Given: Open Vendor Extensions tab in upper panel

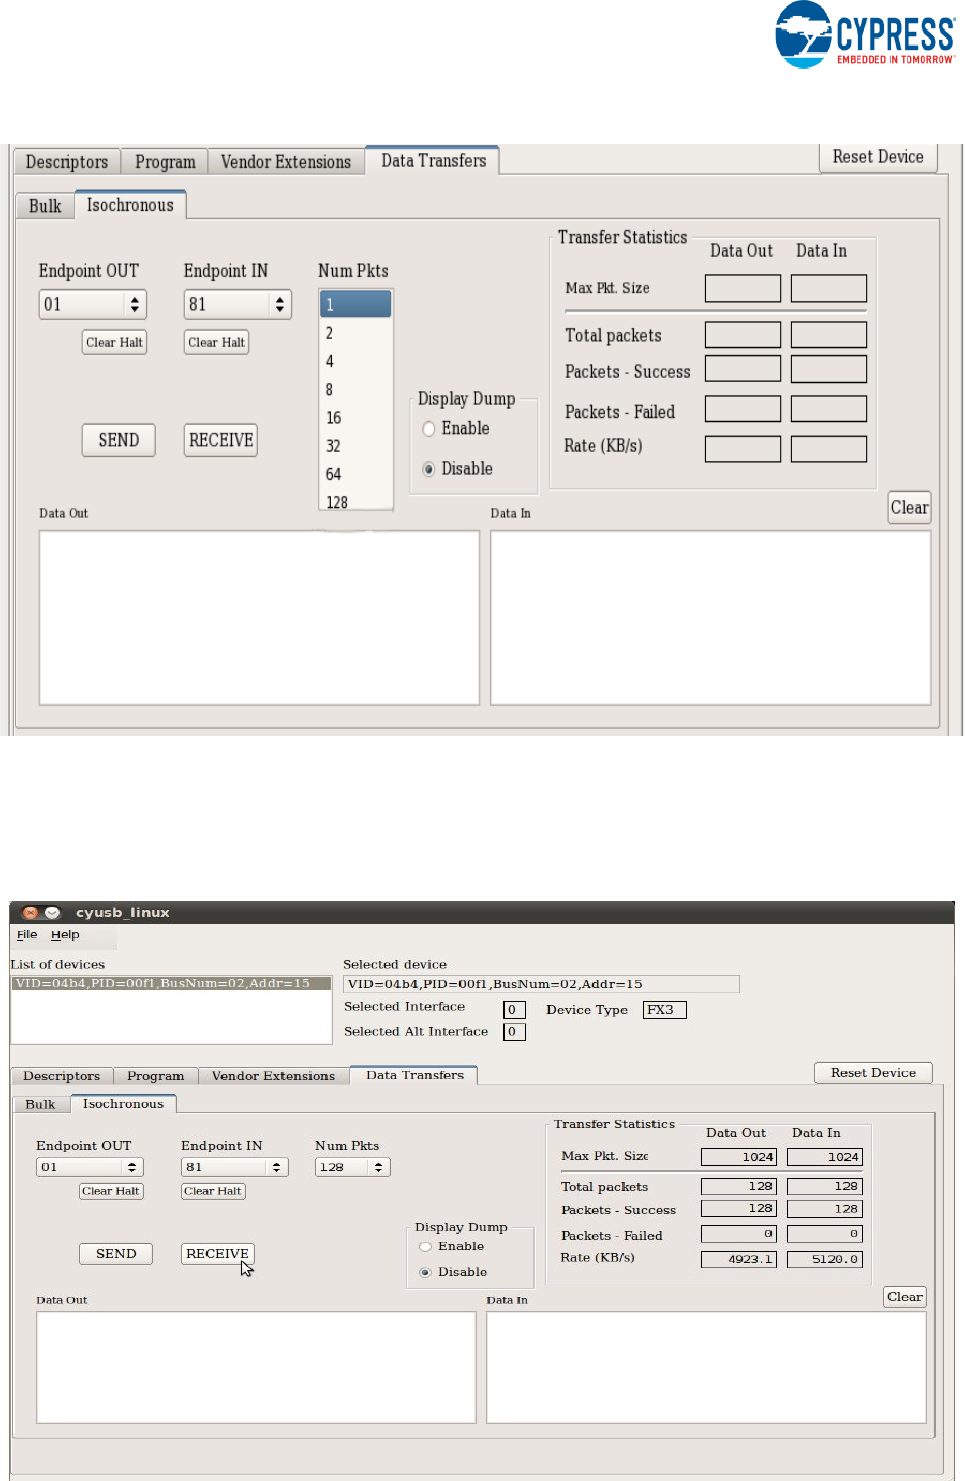Looking at the screenshot, I should coord(286,162).
